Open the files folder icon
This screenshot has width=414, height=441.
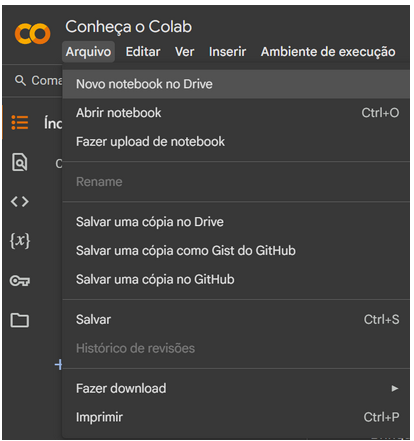[20, 320]
